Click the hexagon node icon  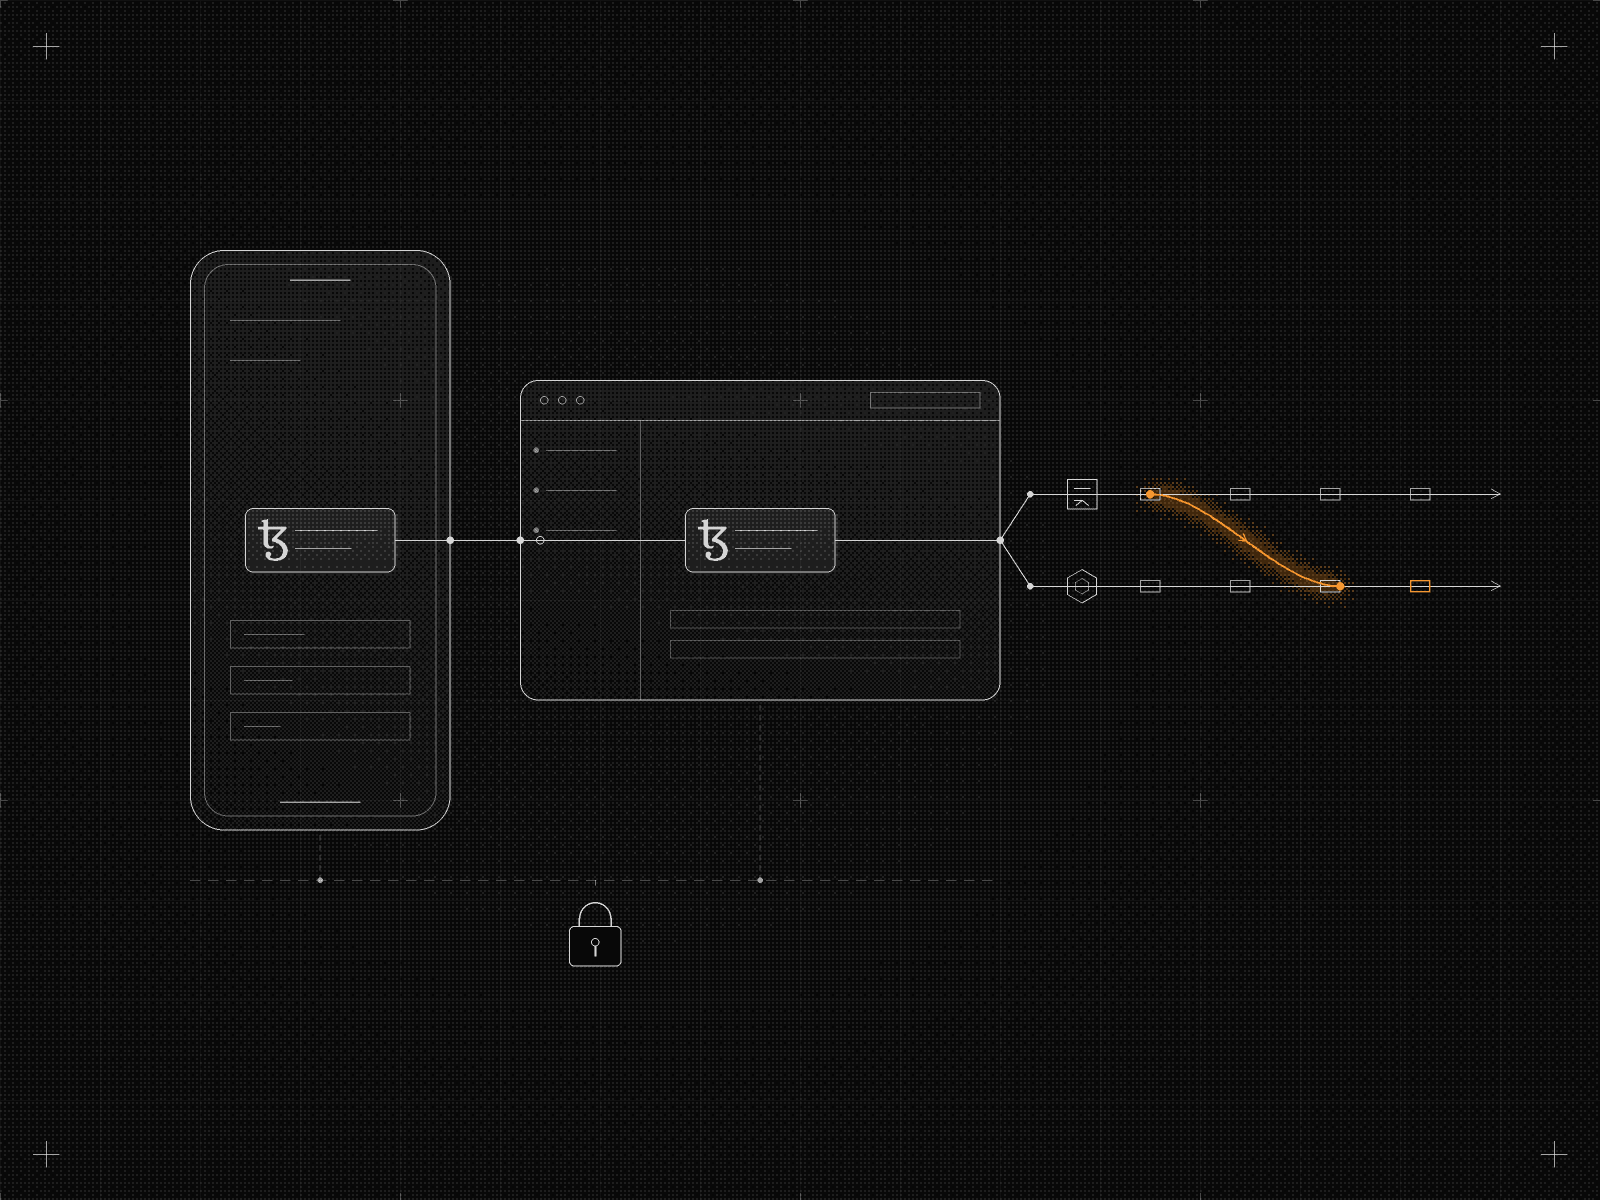point(1082,586)
